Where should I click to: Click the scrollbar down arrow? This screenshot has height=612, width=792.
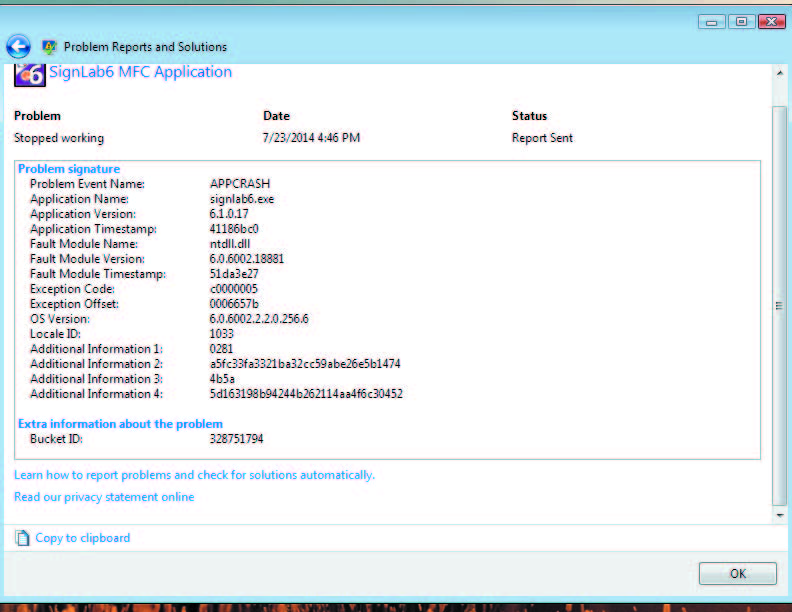(x=780, y=515)
